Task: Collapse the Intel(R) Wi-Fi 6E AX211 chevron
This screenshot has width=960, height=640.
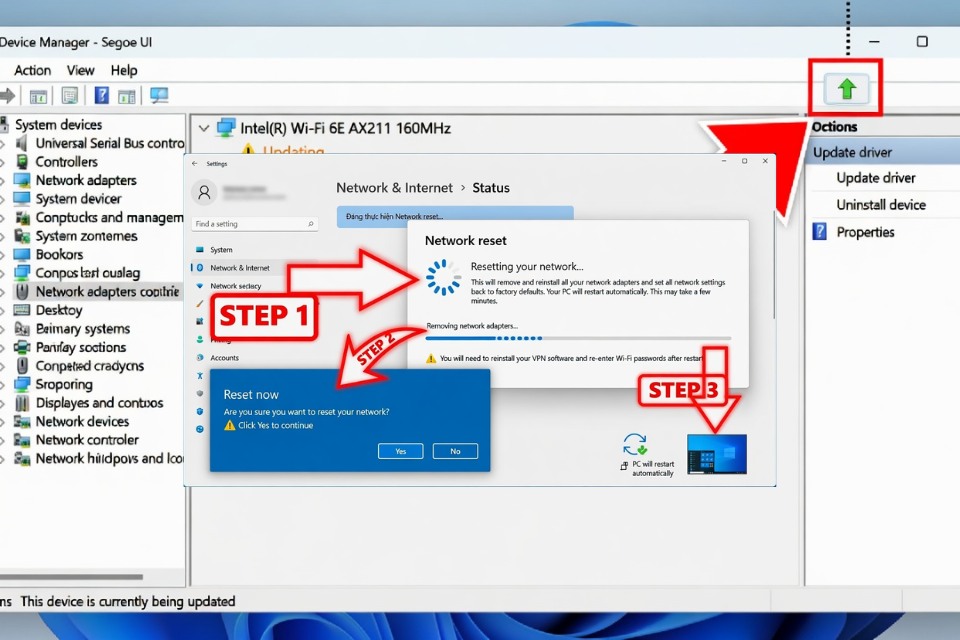Action: tap(204, 129)
